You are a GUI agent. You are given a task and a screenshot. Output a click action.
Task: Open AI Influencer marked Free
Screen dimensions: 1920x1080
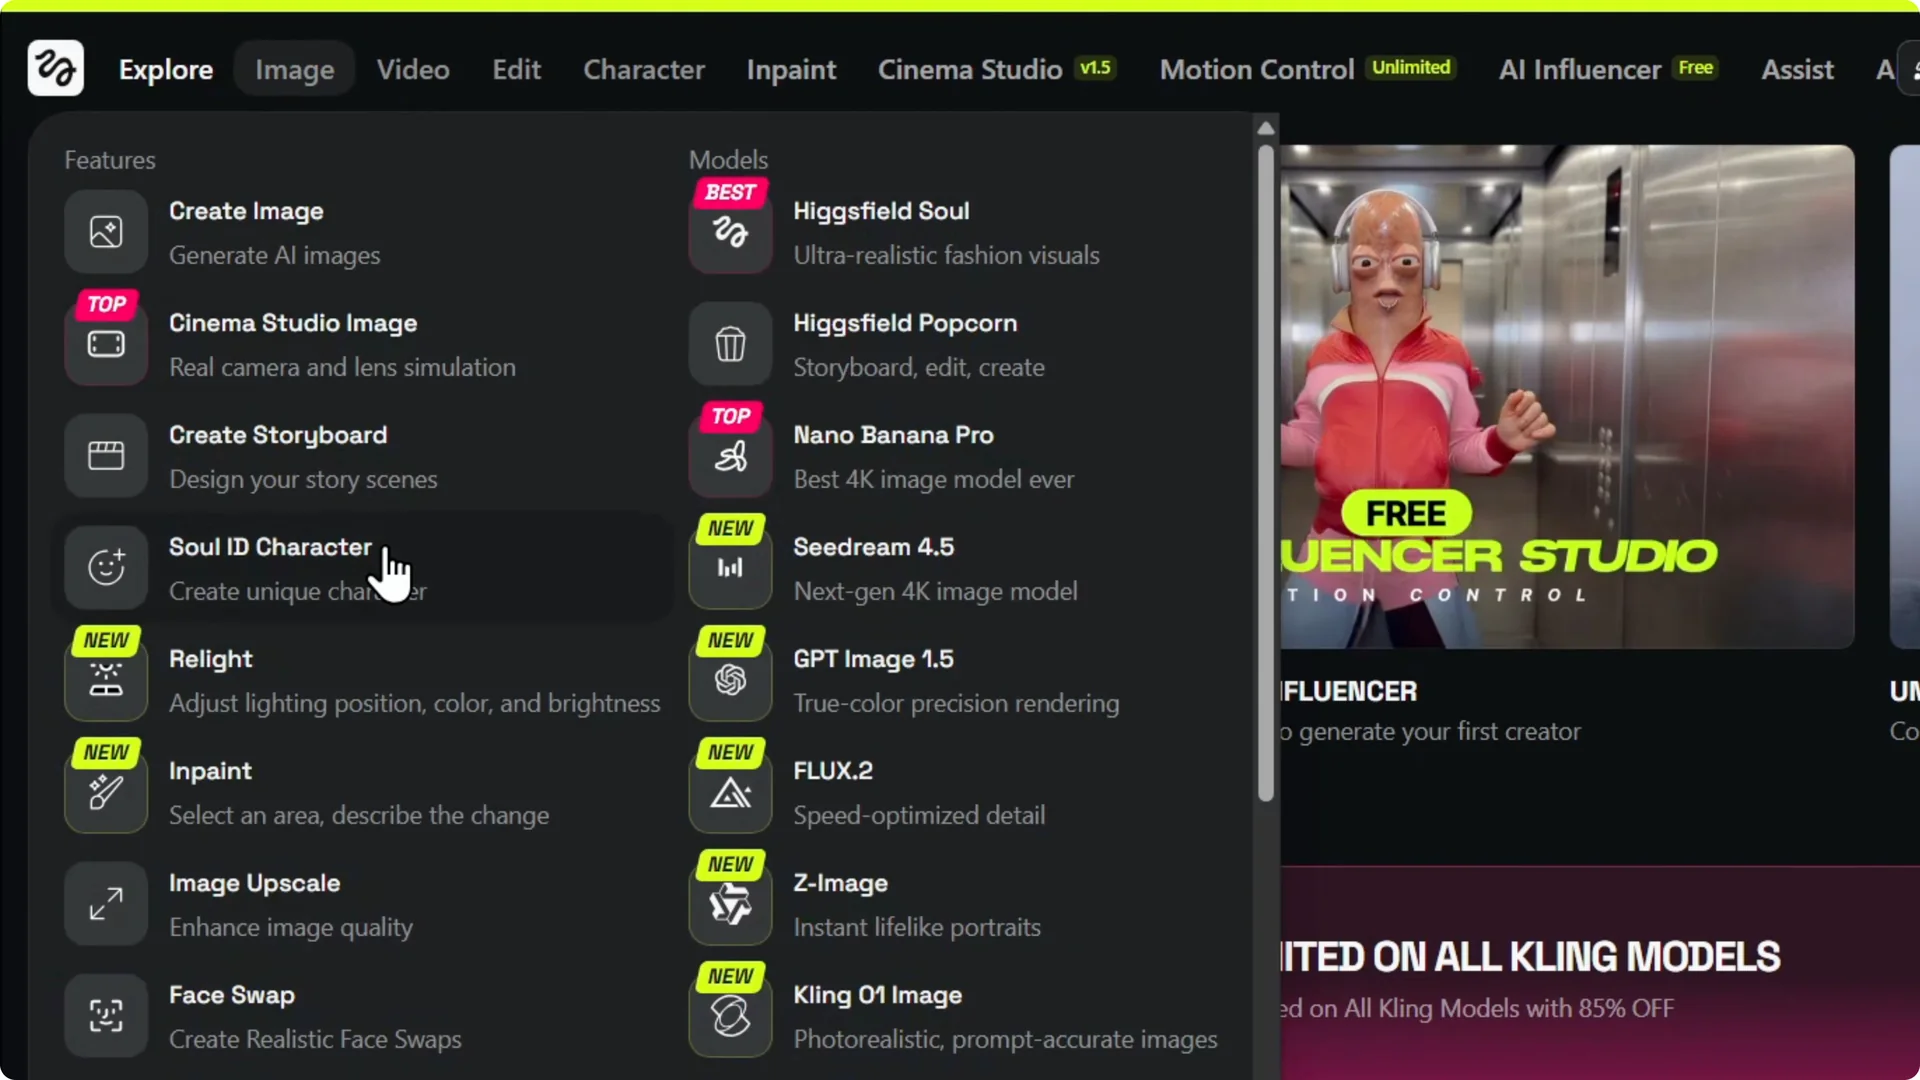1577,69
